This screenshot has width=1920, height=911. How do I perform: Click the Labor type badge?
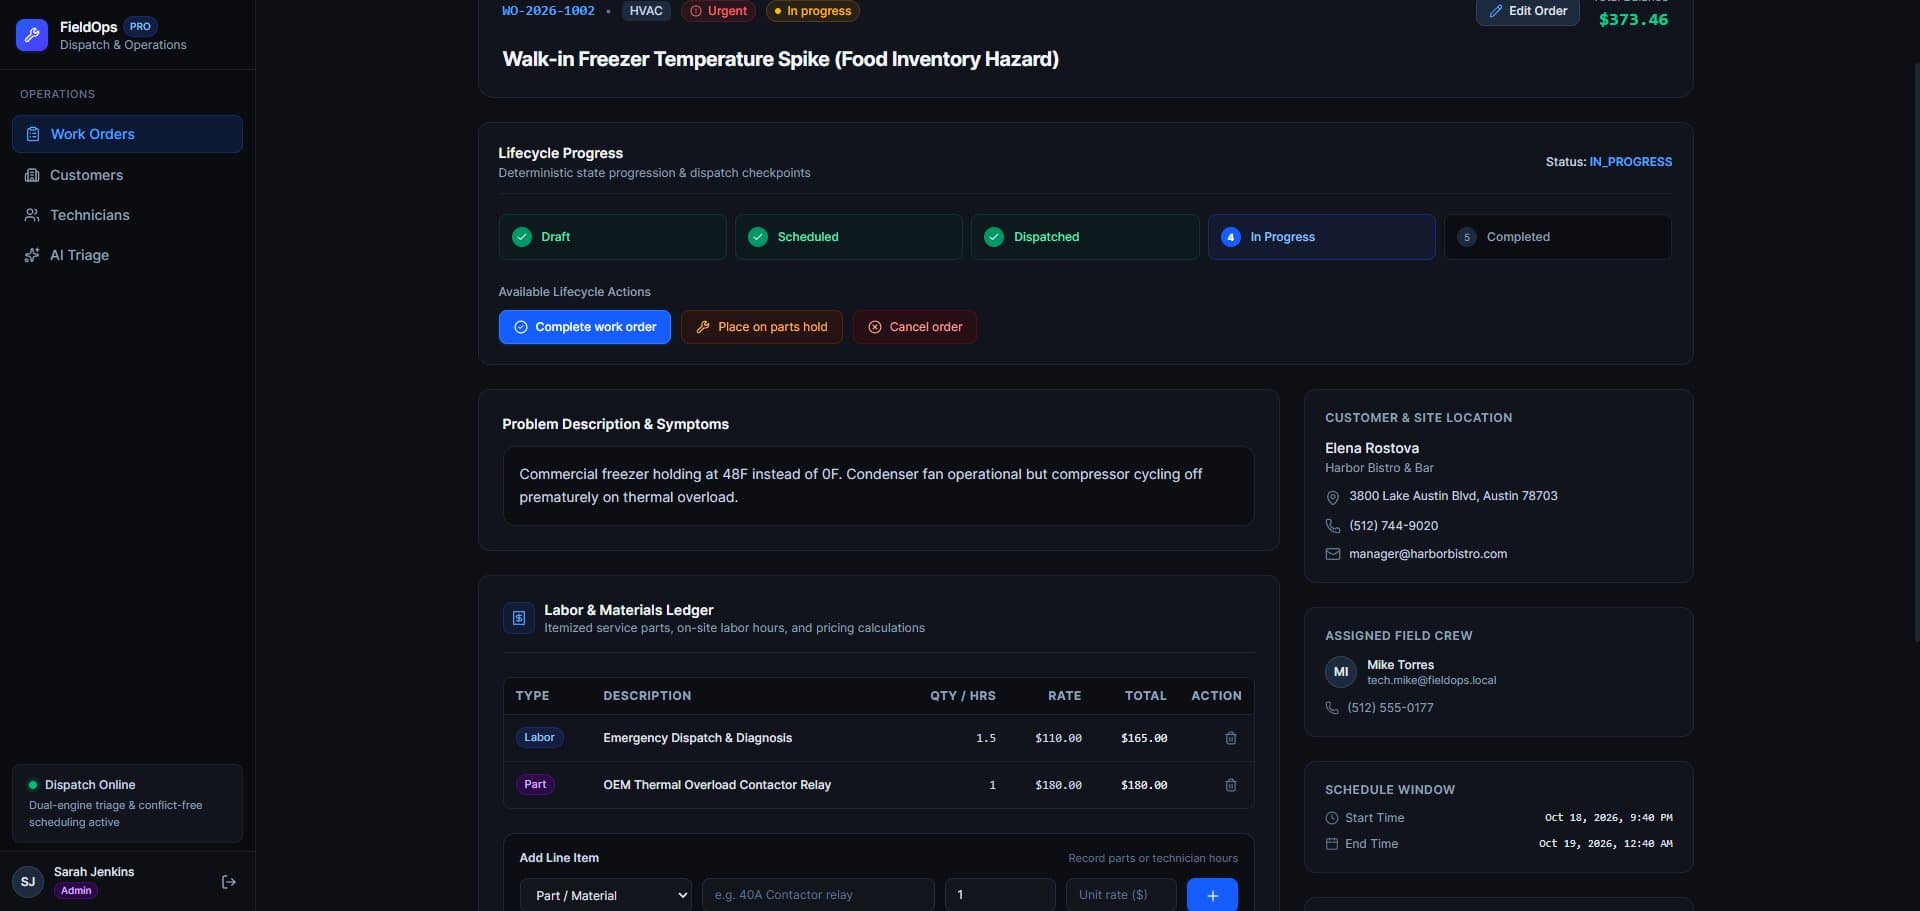coord(540,738)
